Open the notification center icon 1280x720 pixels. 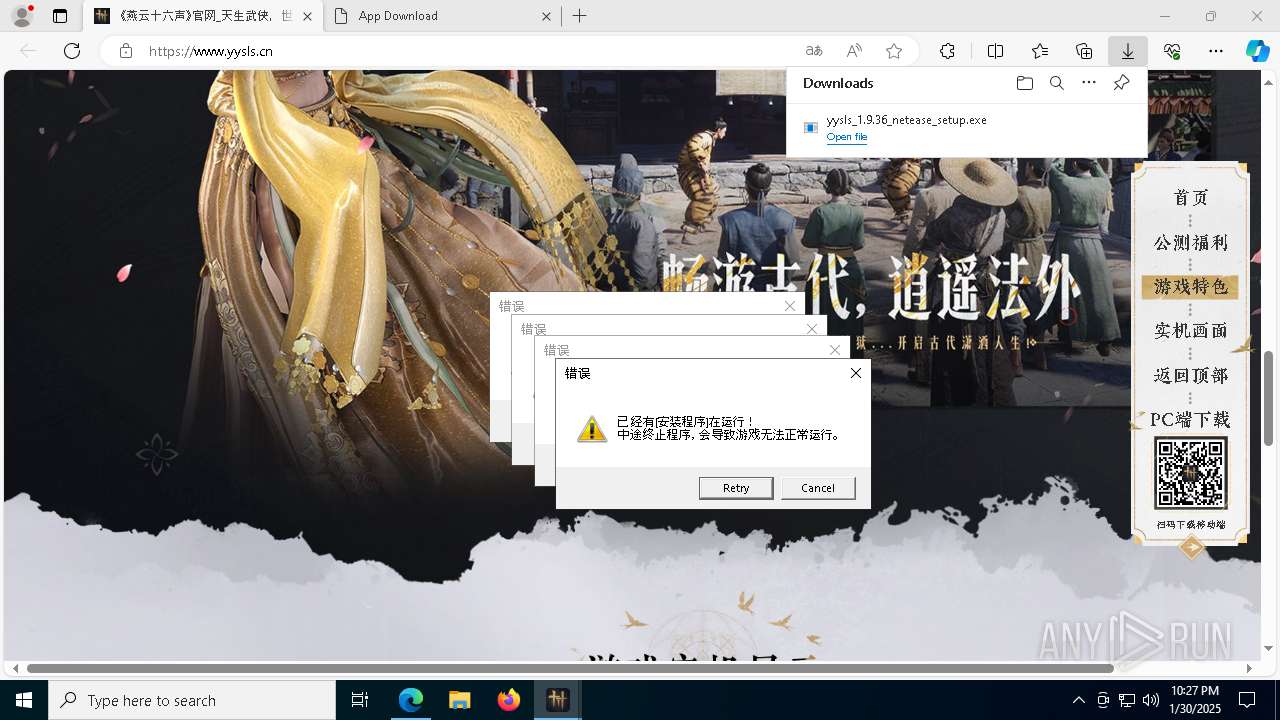point(1247,700)
